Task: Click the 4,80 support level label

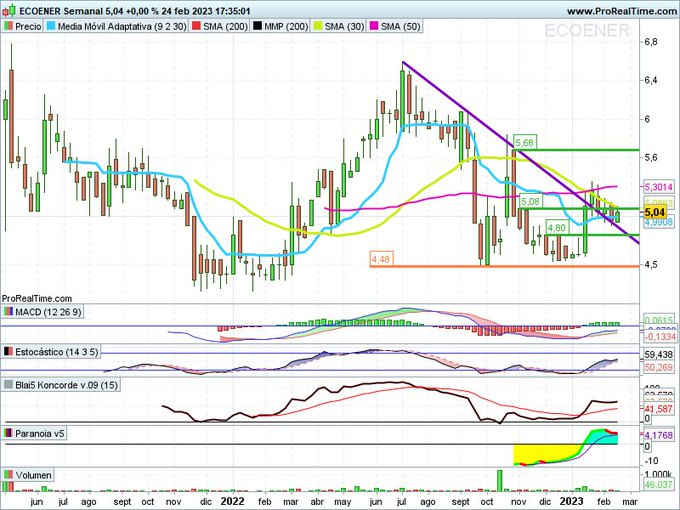Action: click(556, 228)
